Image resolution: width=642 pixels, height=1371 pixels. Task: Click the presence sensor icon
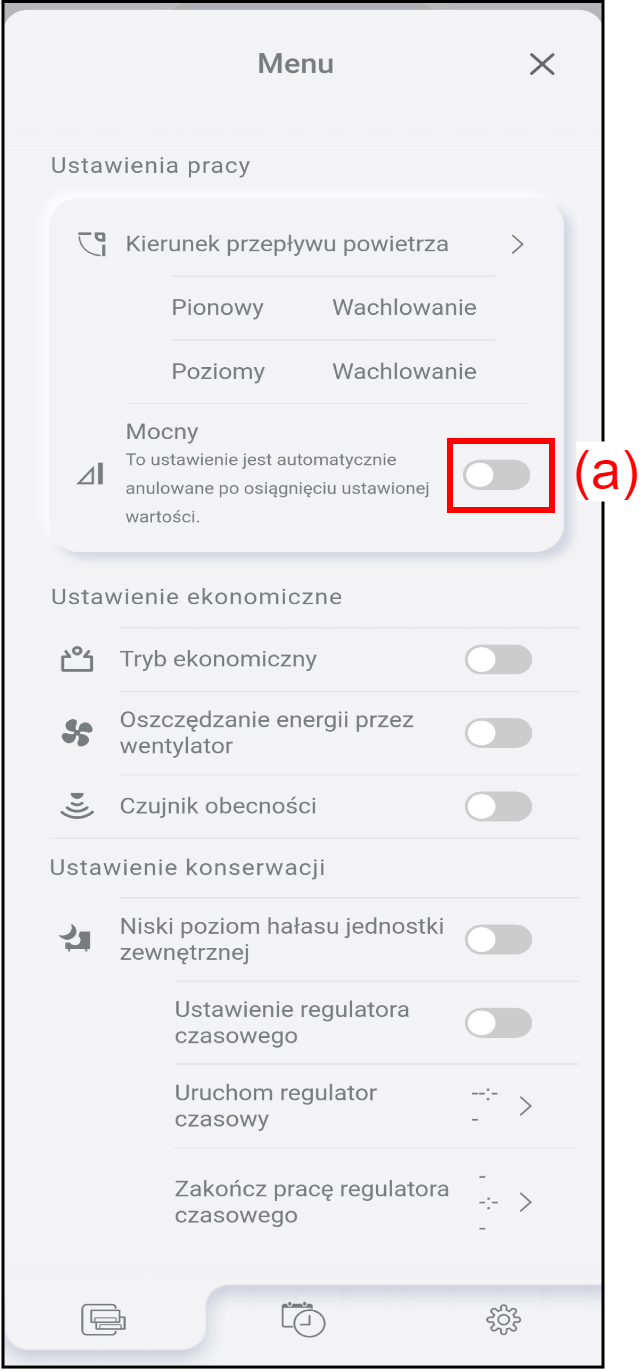(x=77, y=806)
